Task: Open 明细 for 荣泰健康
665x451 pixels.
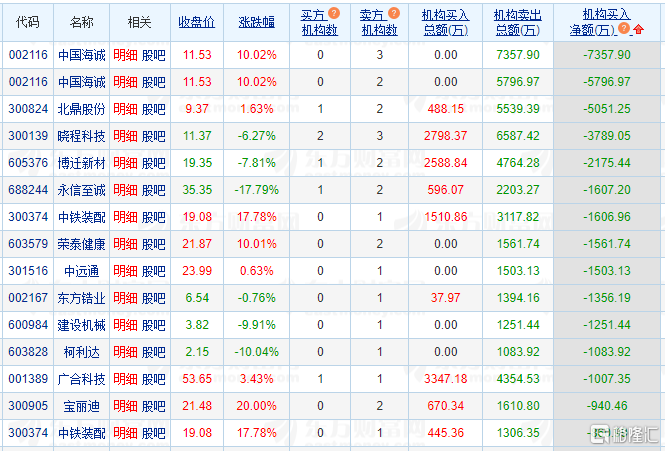Action: 126,244
